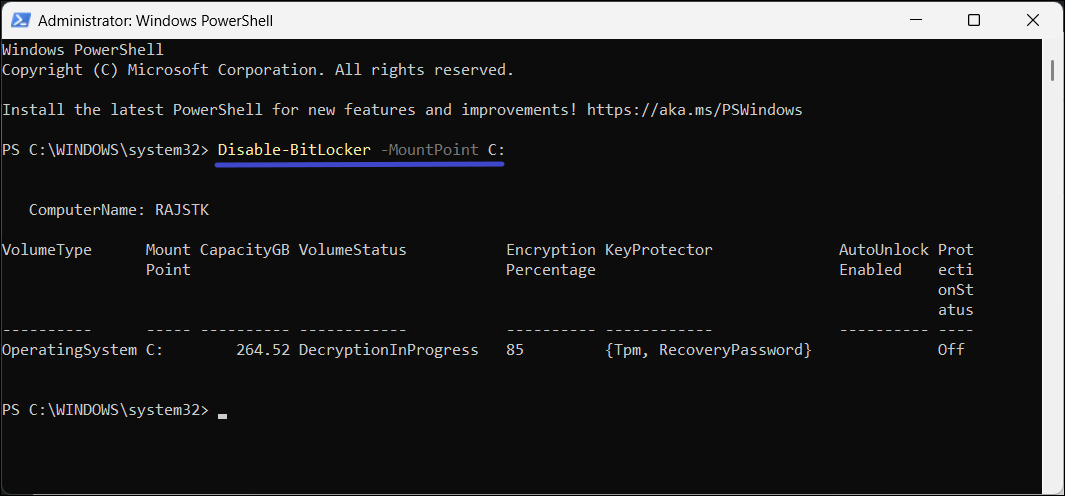Image resolution: width=1065 pixels, height=496 pixels.
Task: Click the 264.52 capacity value
Action: click(263, 350)
